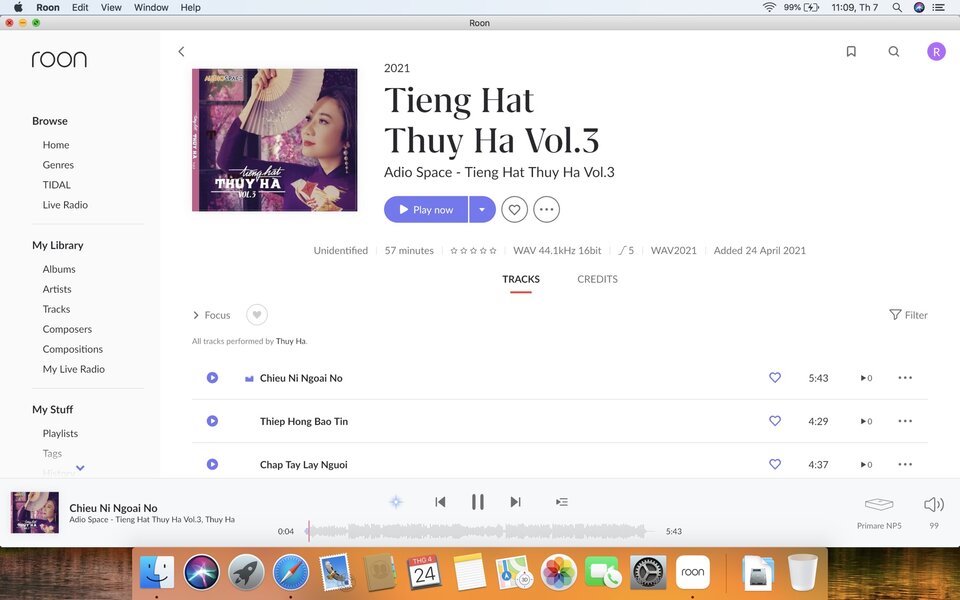This screenshot has height=600, width=960.
Task: Open the purple R profile avatar
Action: 936,51
